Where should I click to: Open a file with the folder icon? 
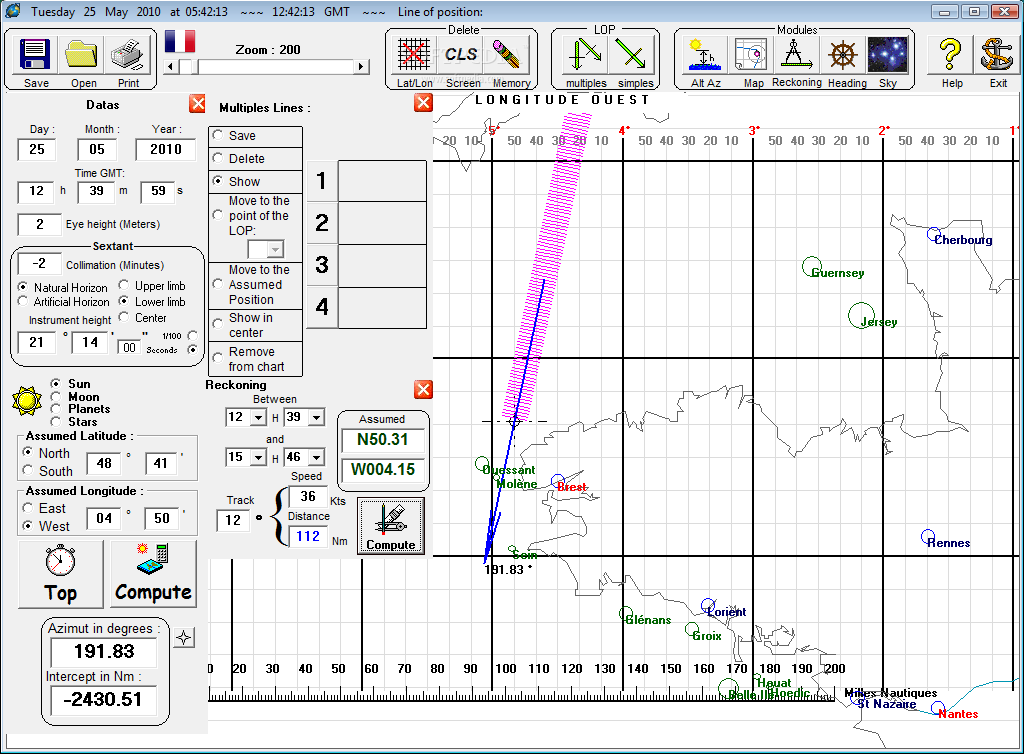(x=82, y=55)
